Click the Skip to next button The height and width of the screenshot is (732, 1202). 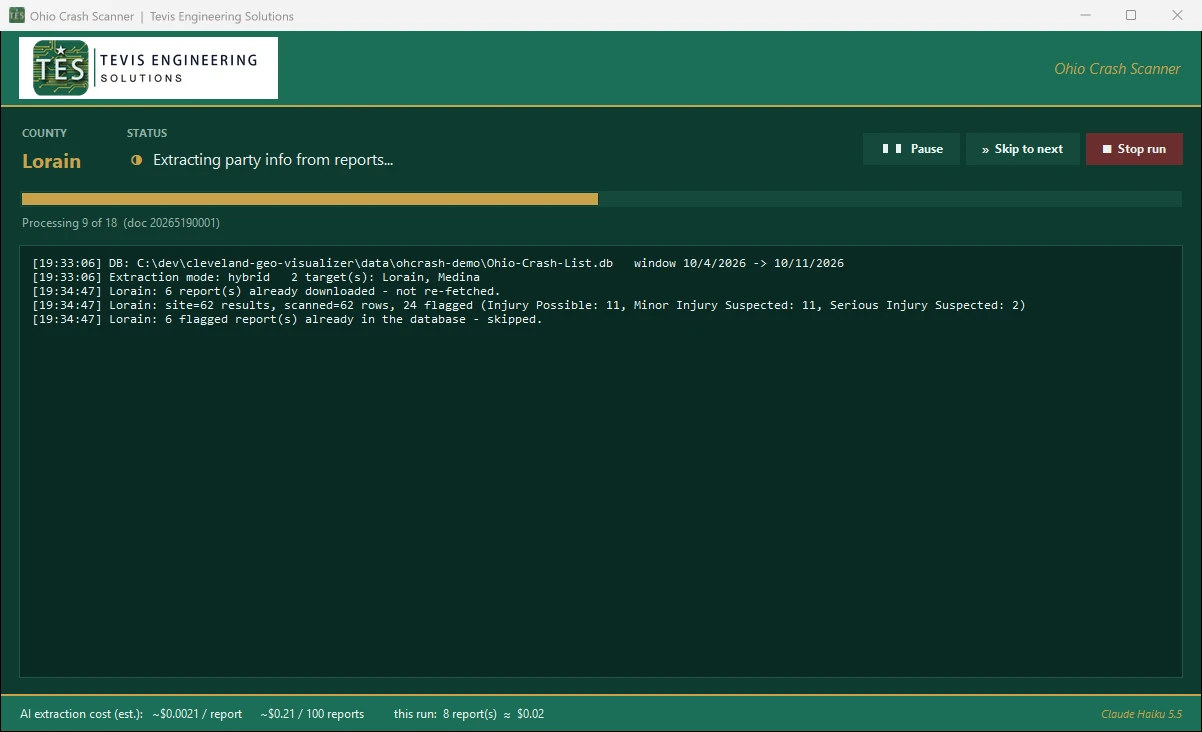1022,149
